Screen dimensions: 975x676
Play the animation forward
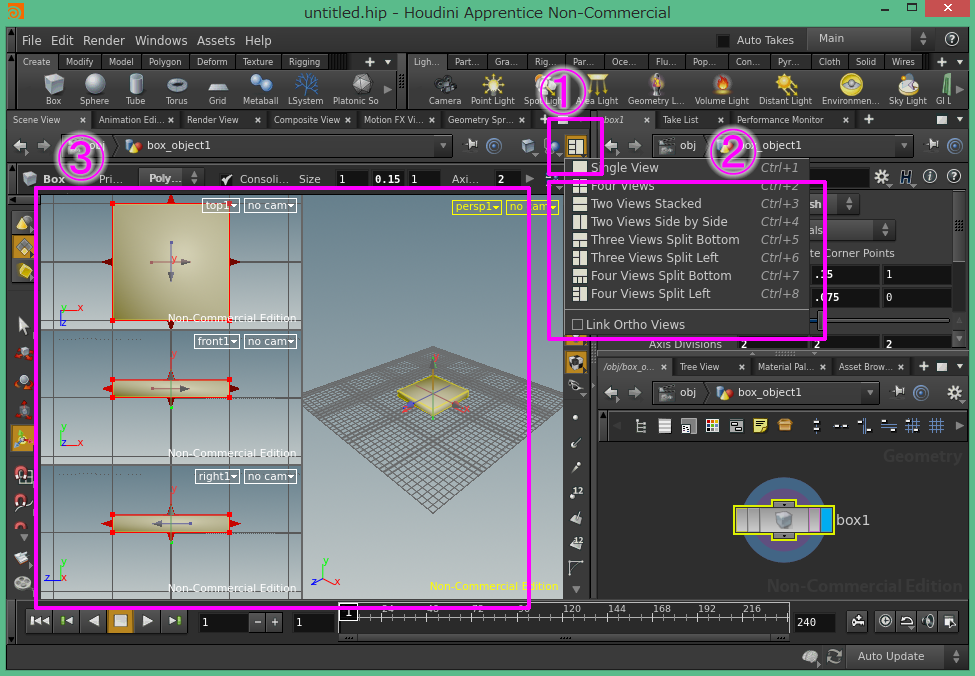tap(147, 621)
